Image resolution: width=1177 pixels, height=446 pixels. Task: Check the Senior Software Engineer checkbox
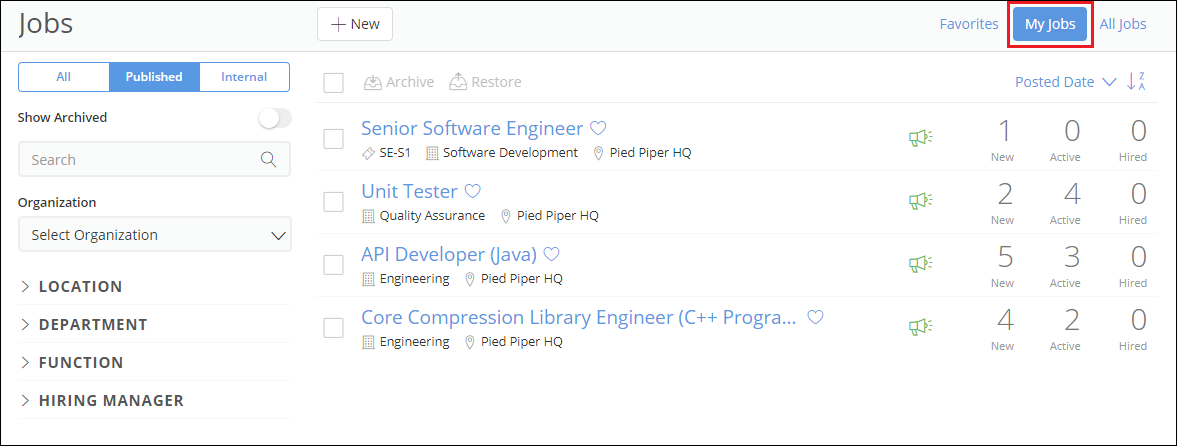[x=334, y=139]
